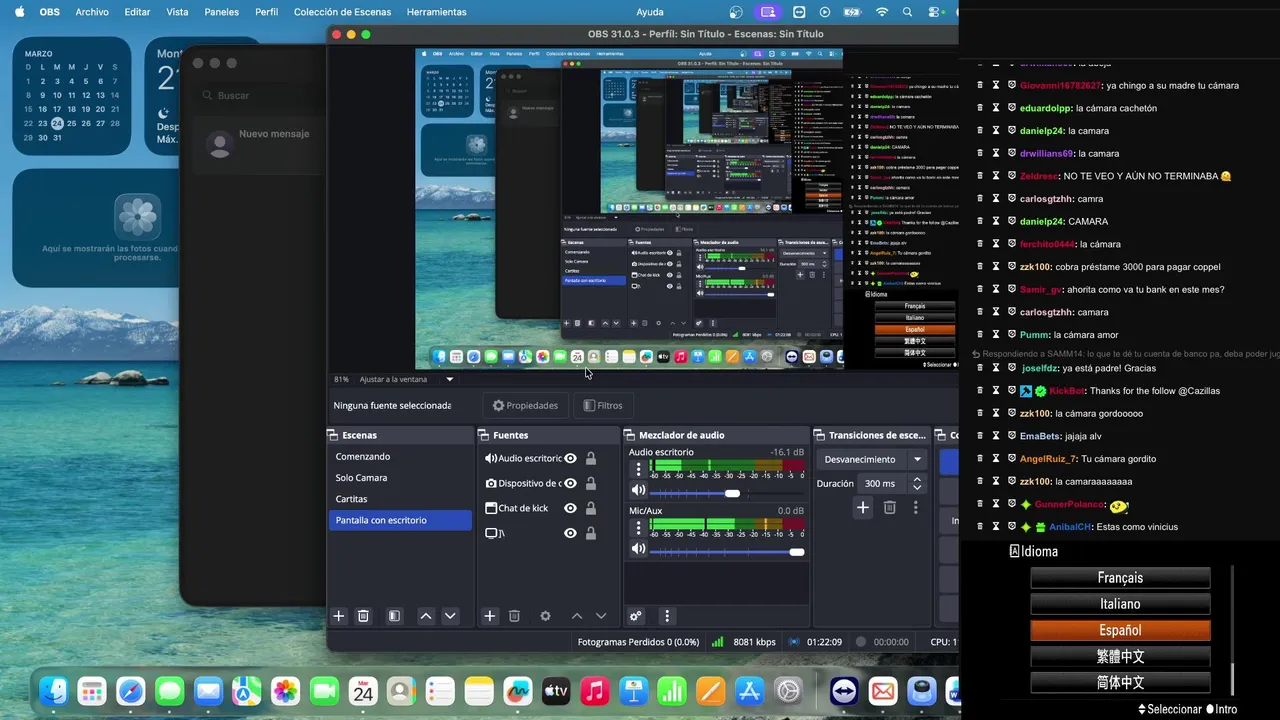Lock the Audio escritorio source
The height and width of the screenshot is (720, 1280).
point(591,458)
